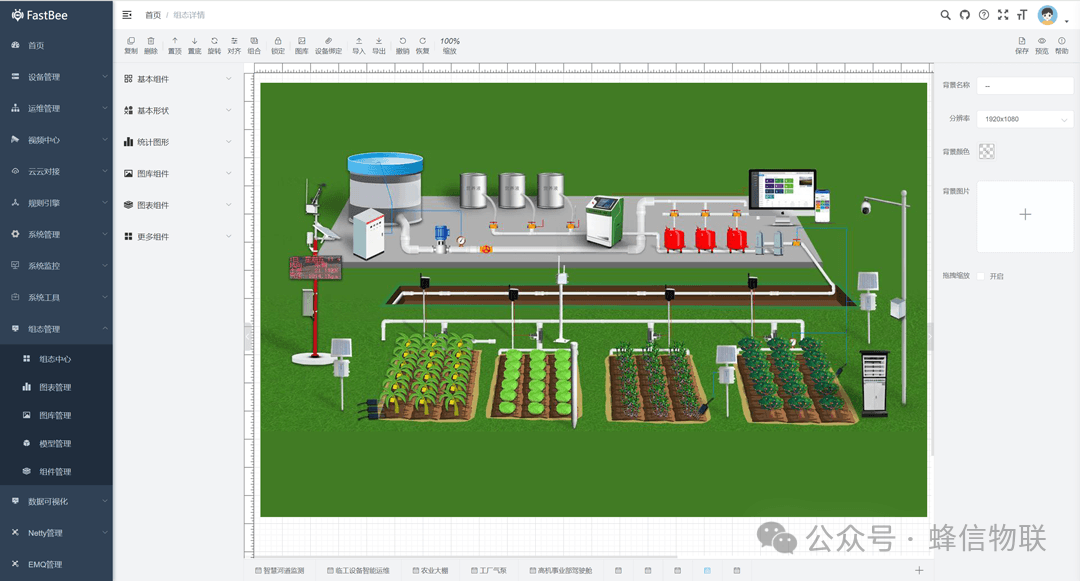The width and height of the screenshot is (1080, 581).
Task: Collapse the sidebar with hamburger icon
Action: 127,14
